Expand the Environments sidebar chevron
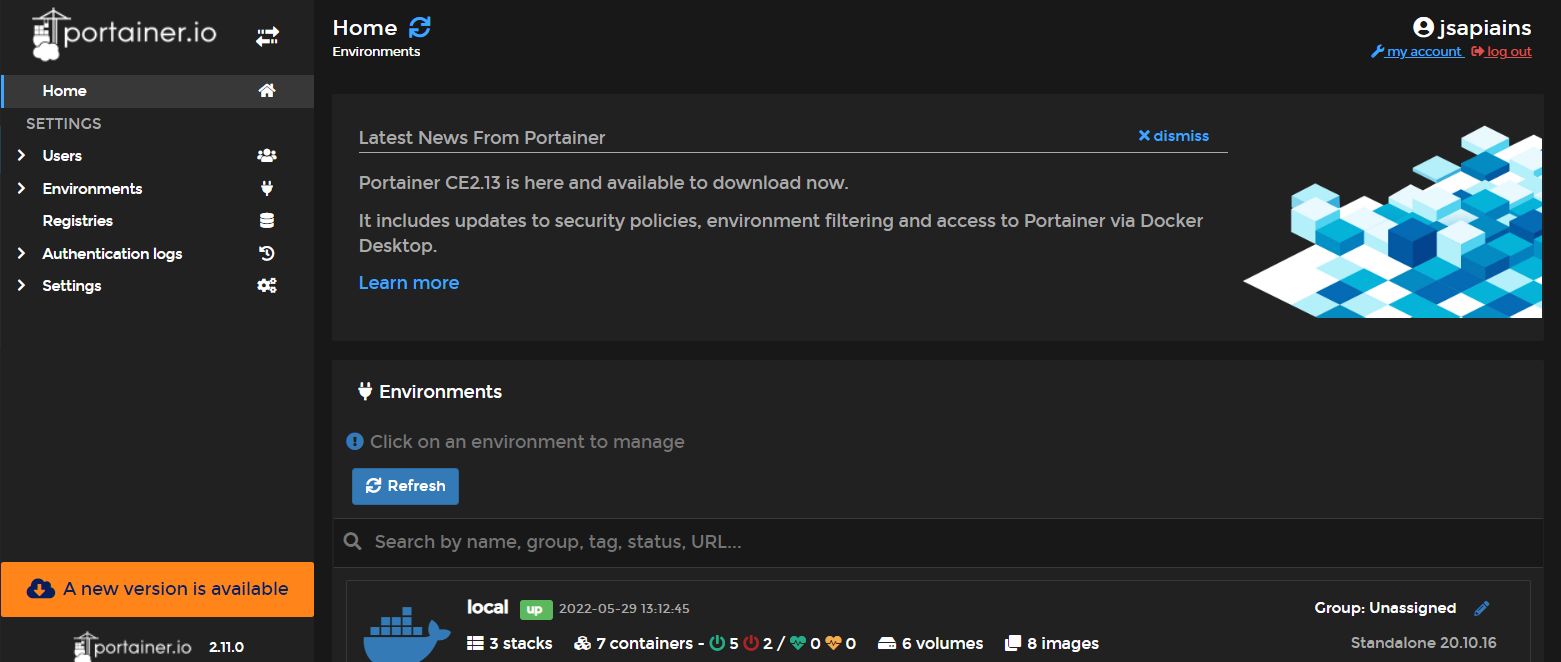Viewport: 1561px width, 662px height. [x=21, y=189]
